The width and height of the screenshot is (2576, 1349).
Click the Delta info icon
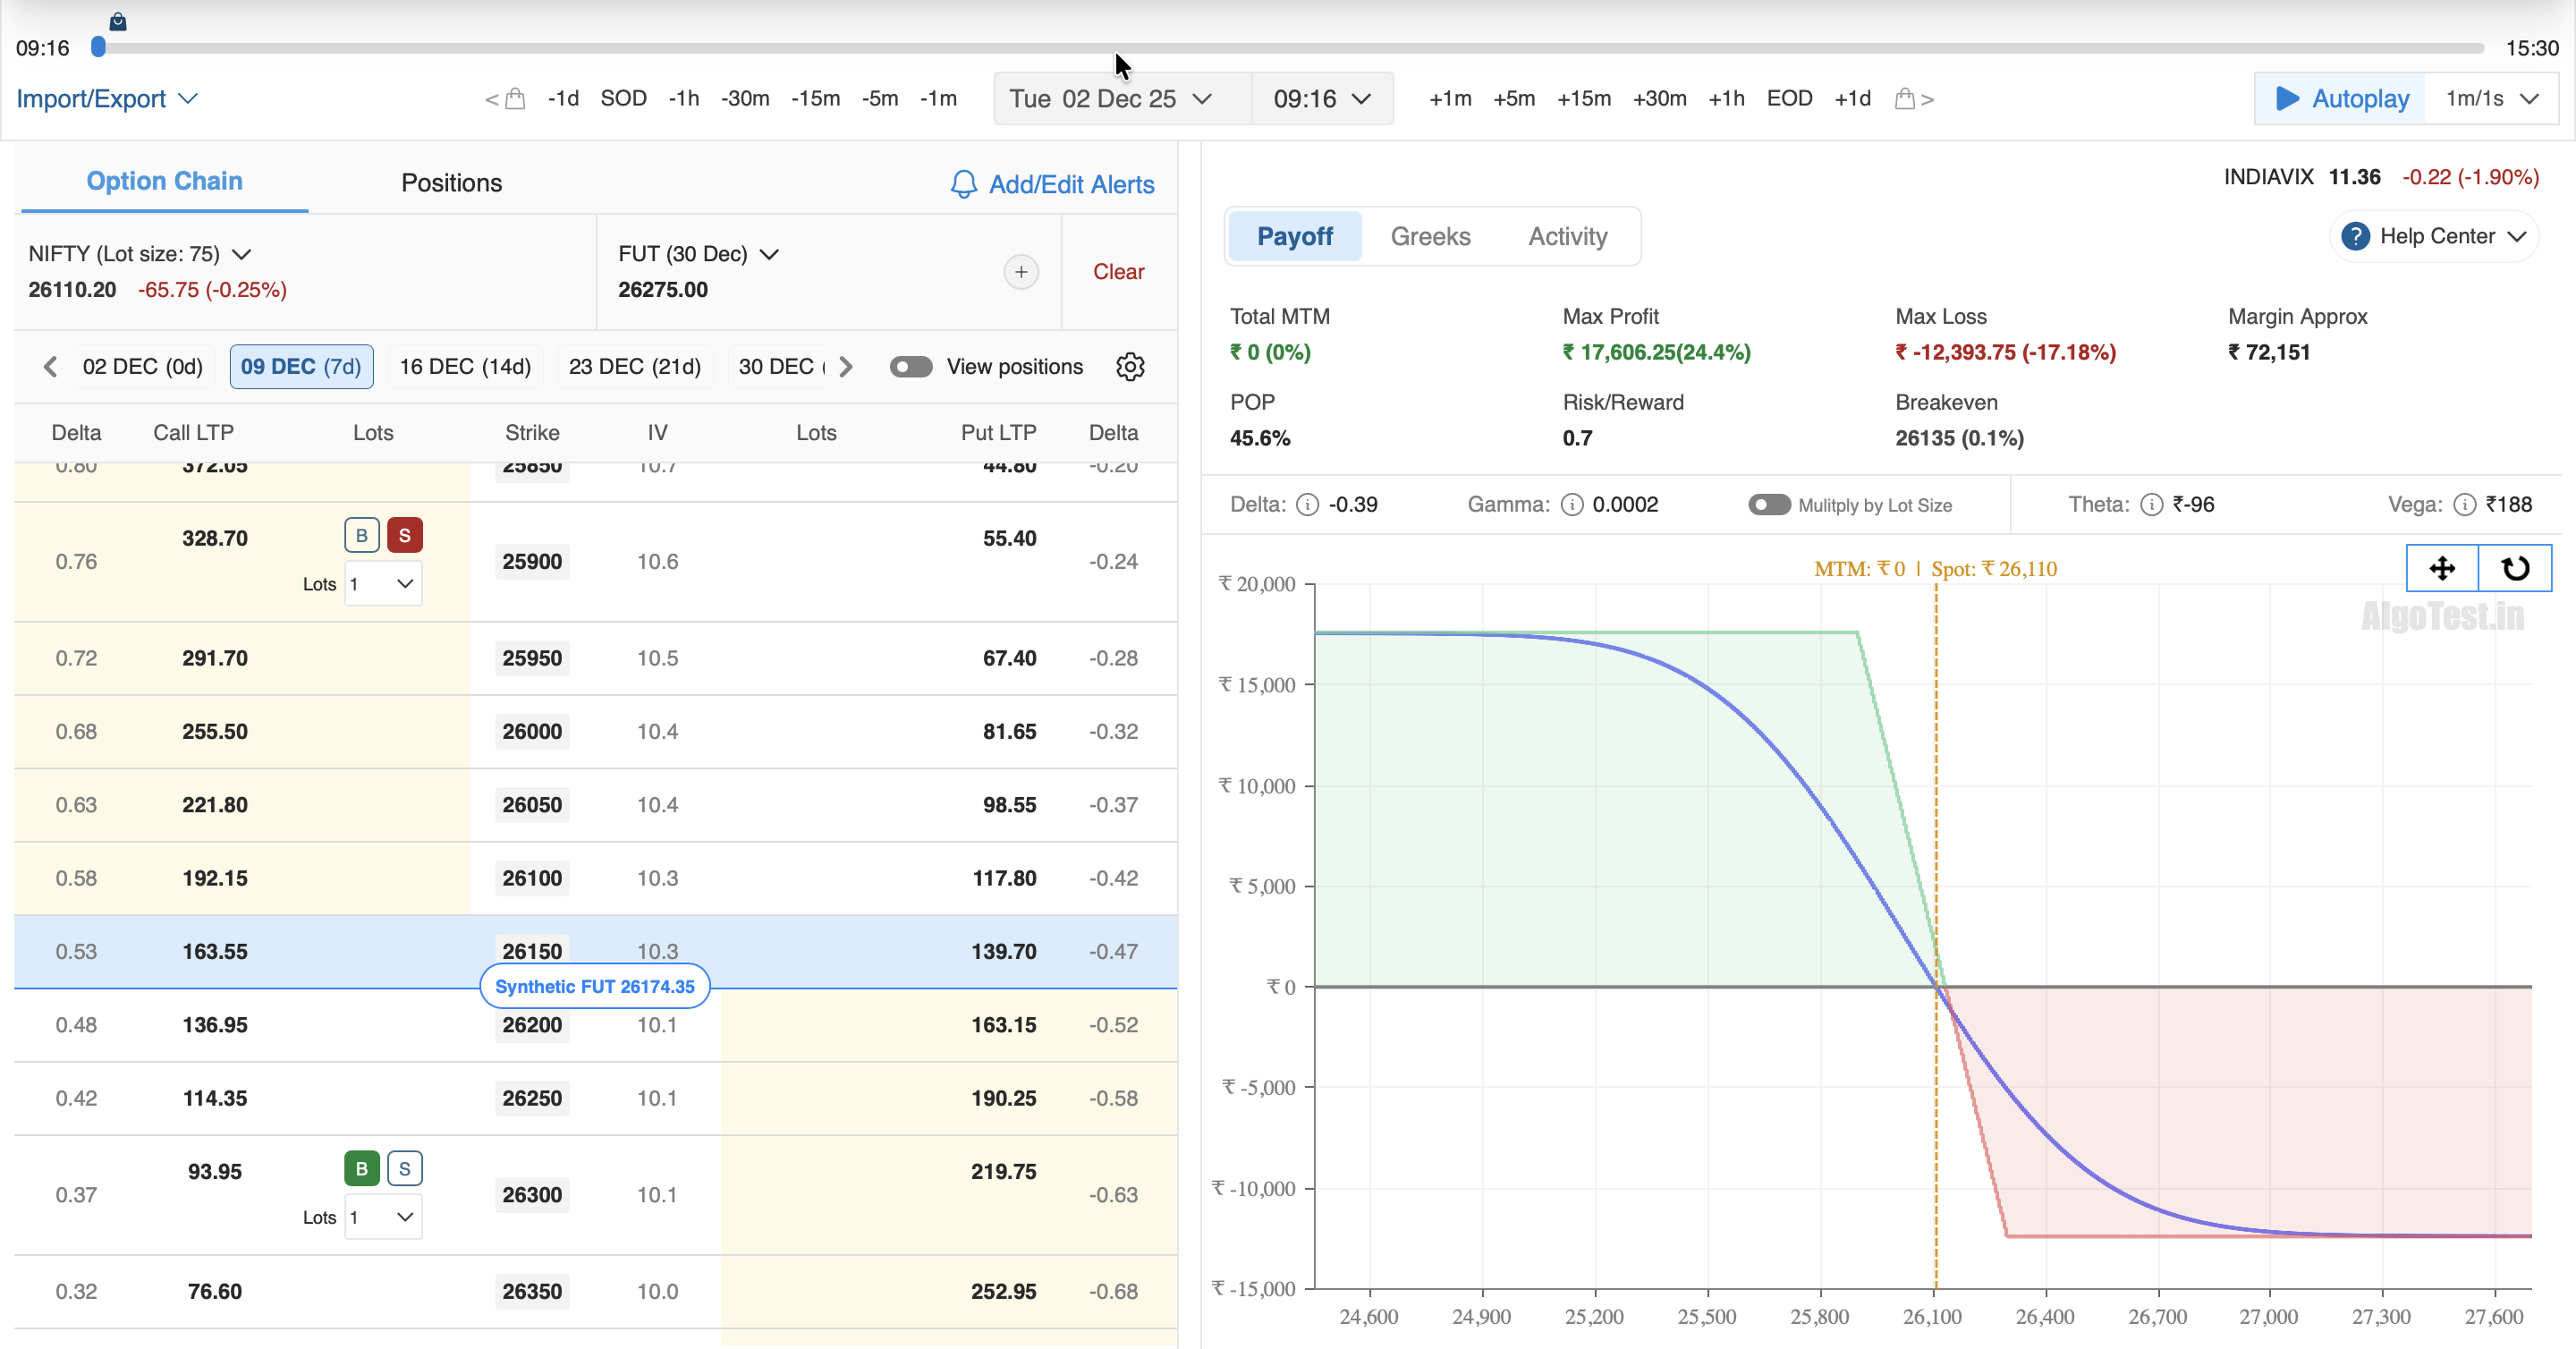(1307, 505)
